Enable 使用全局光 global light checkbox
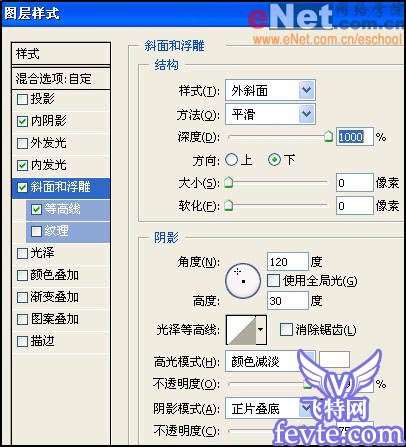Viewport: 406px width, 447px height. click(x=273, y=281)
